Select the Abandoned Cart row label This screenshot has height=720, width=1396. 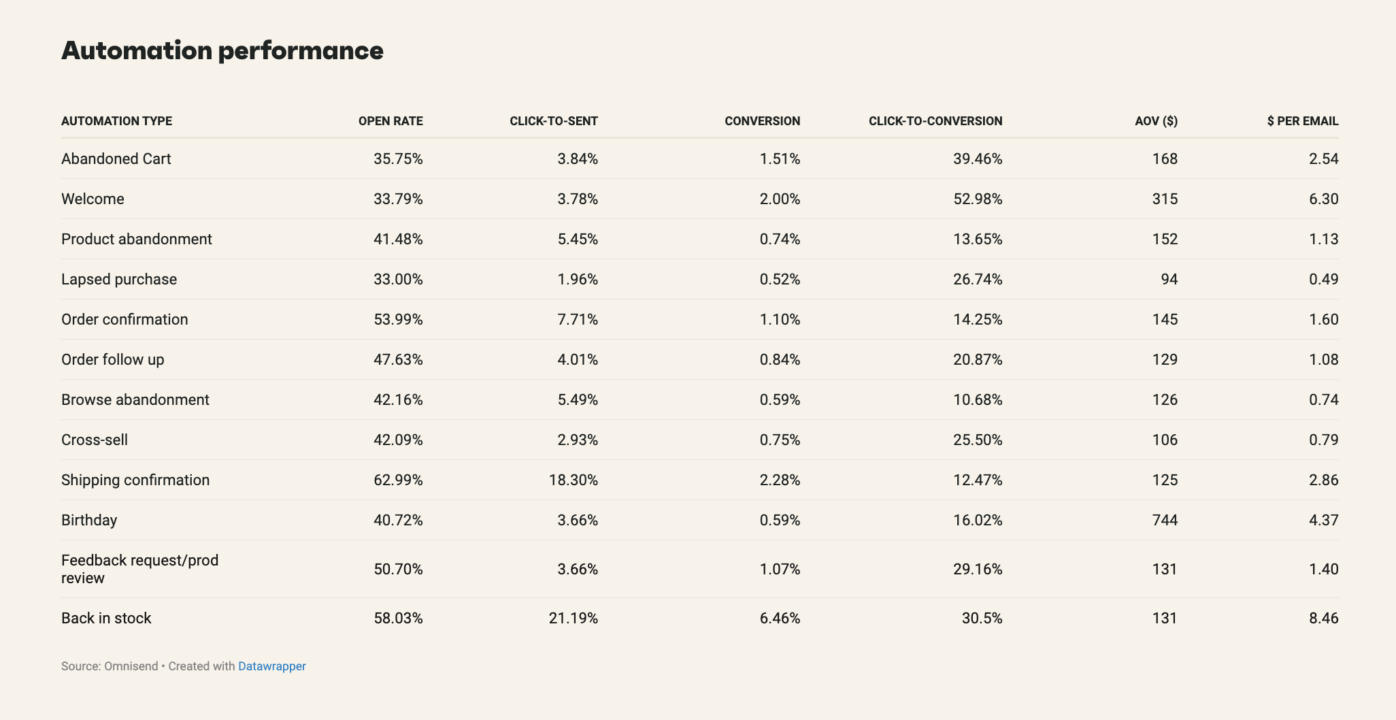click(116, 159)
